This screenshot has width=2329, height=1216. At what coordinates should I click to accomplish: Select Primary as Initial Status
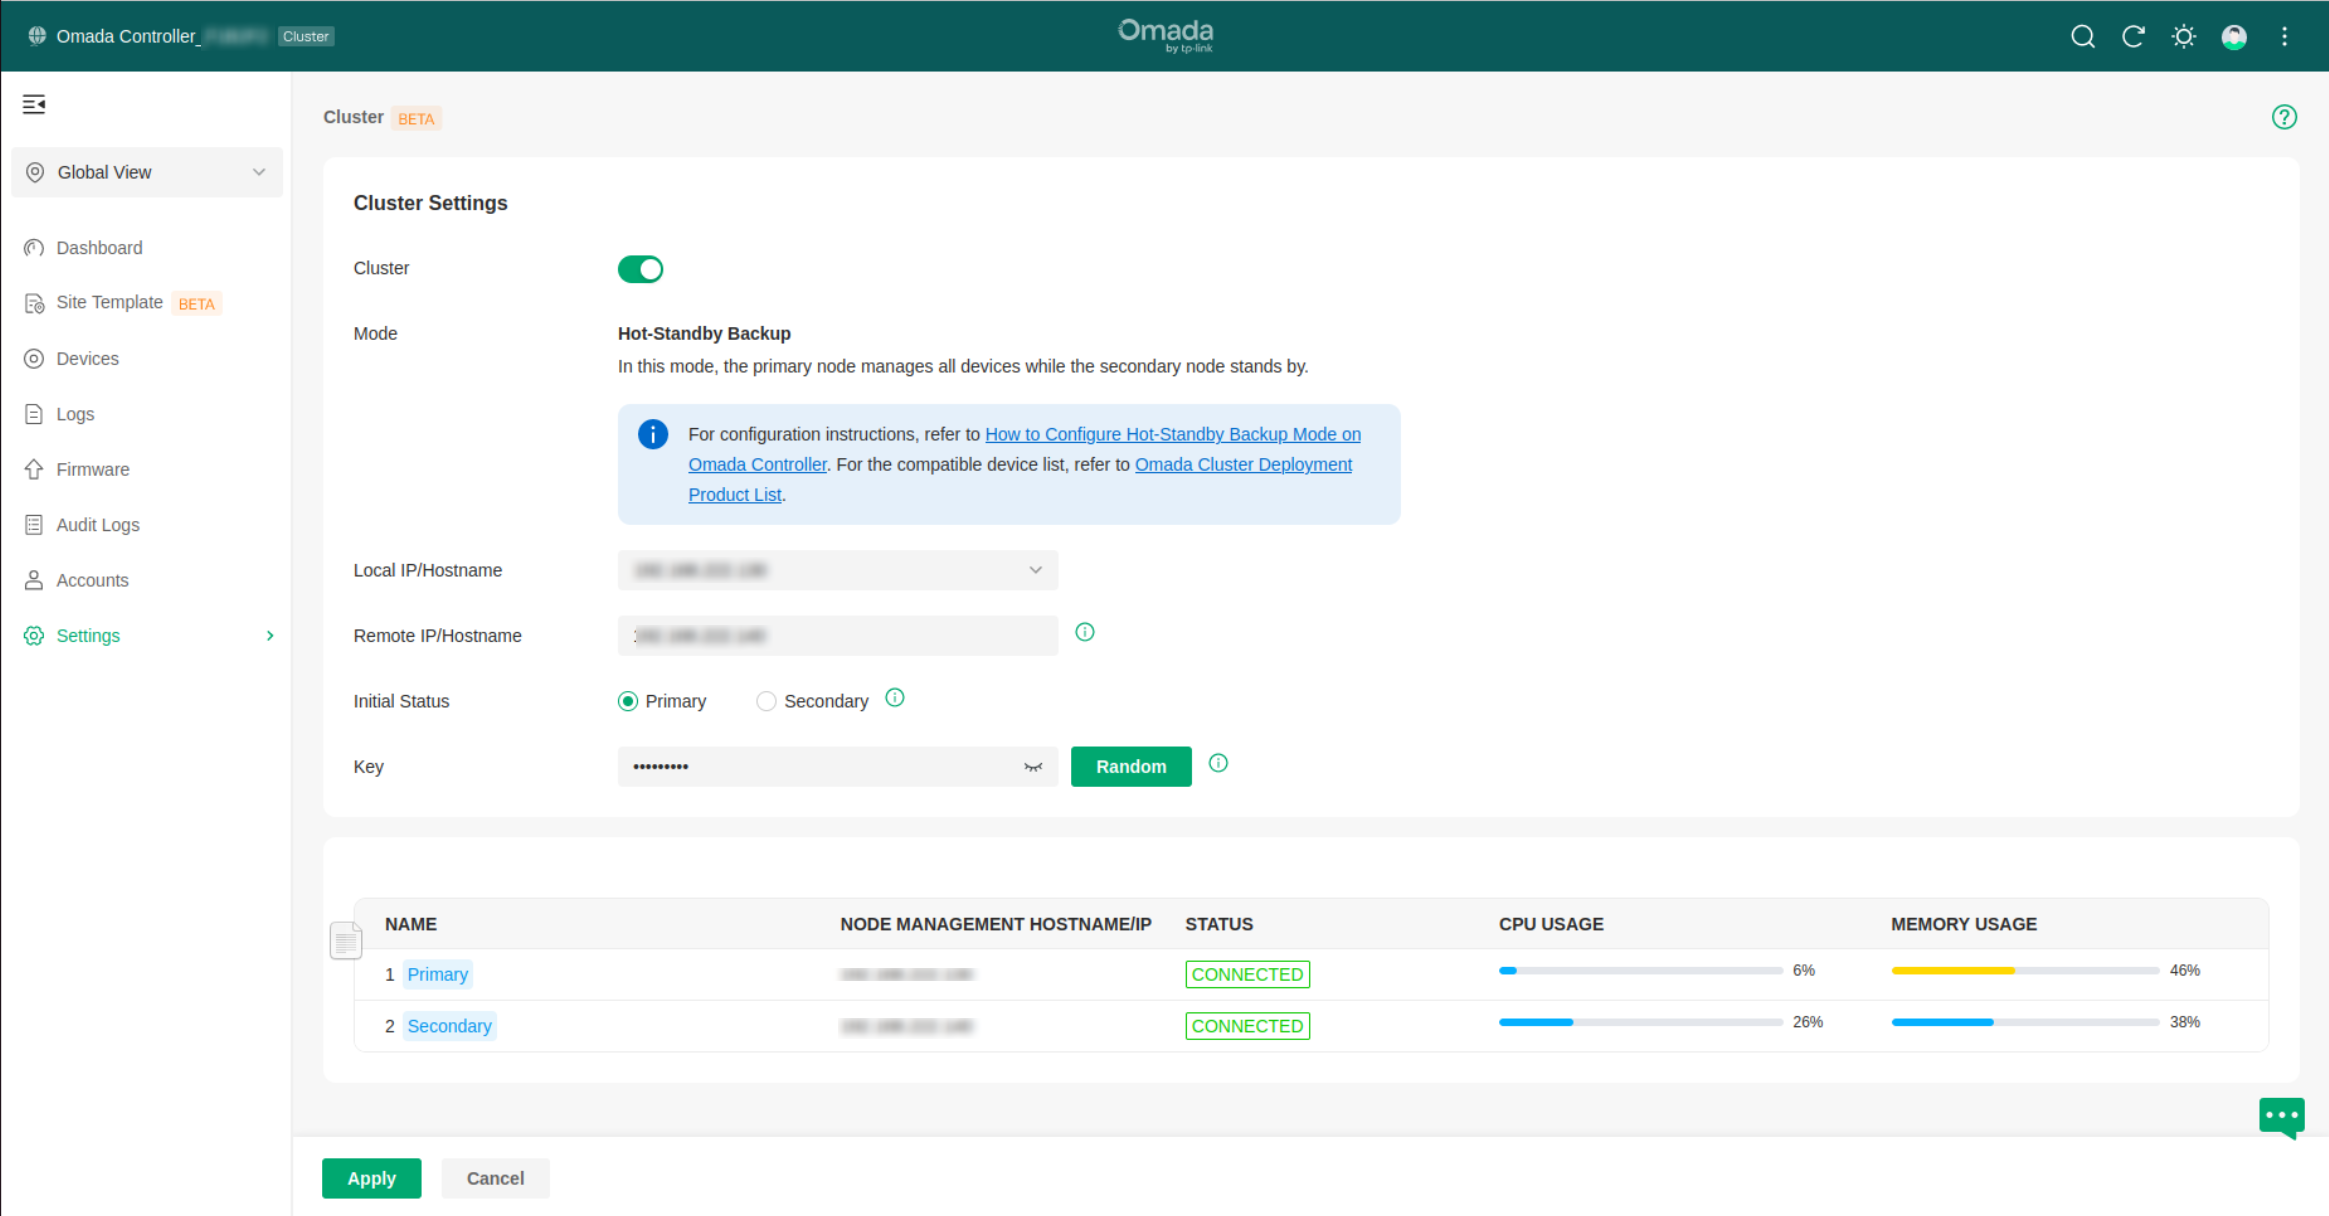click(x=662, y=701)
